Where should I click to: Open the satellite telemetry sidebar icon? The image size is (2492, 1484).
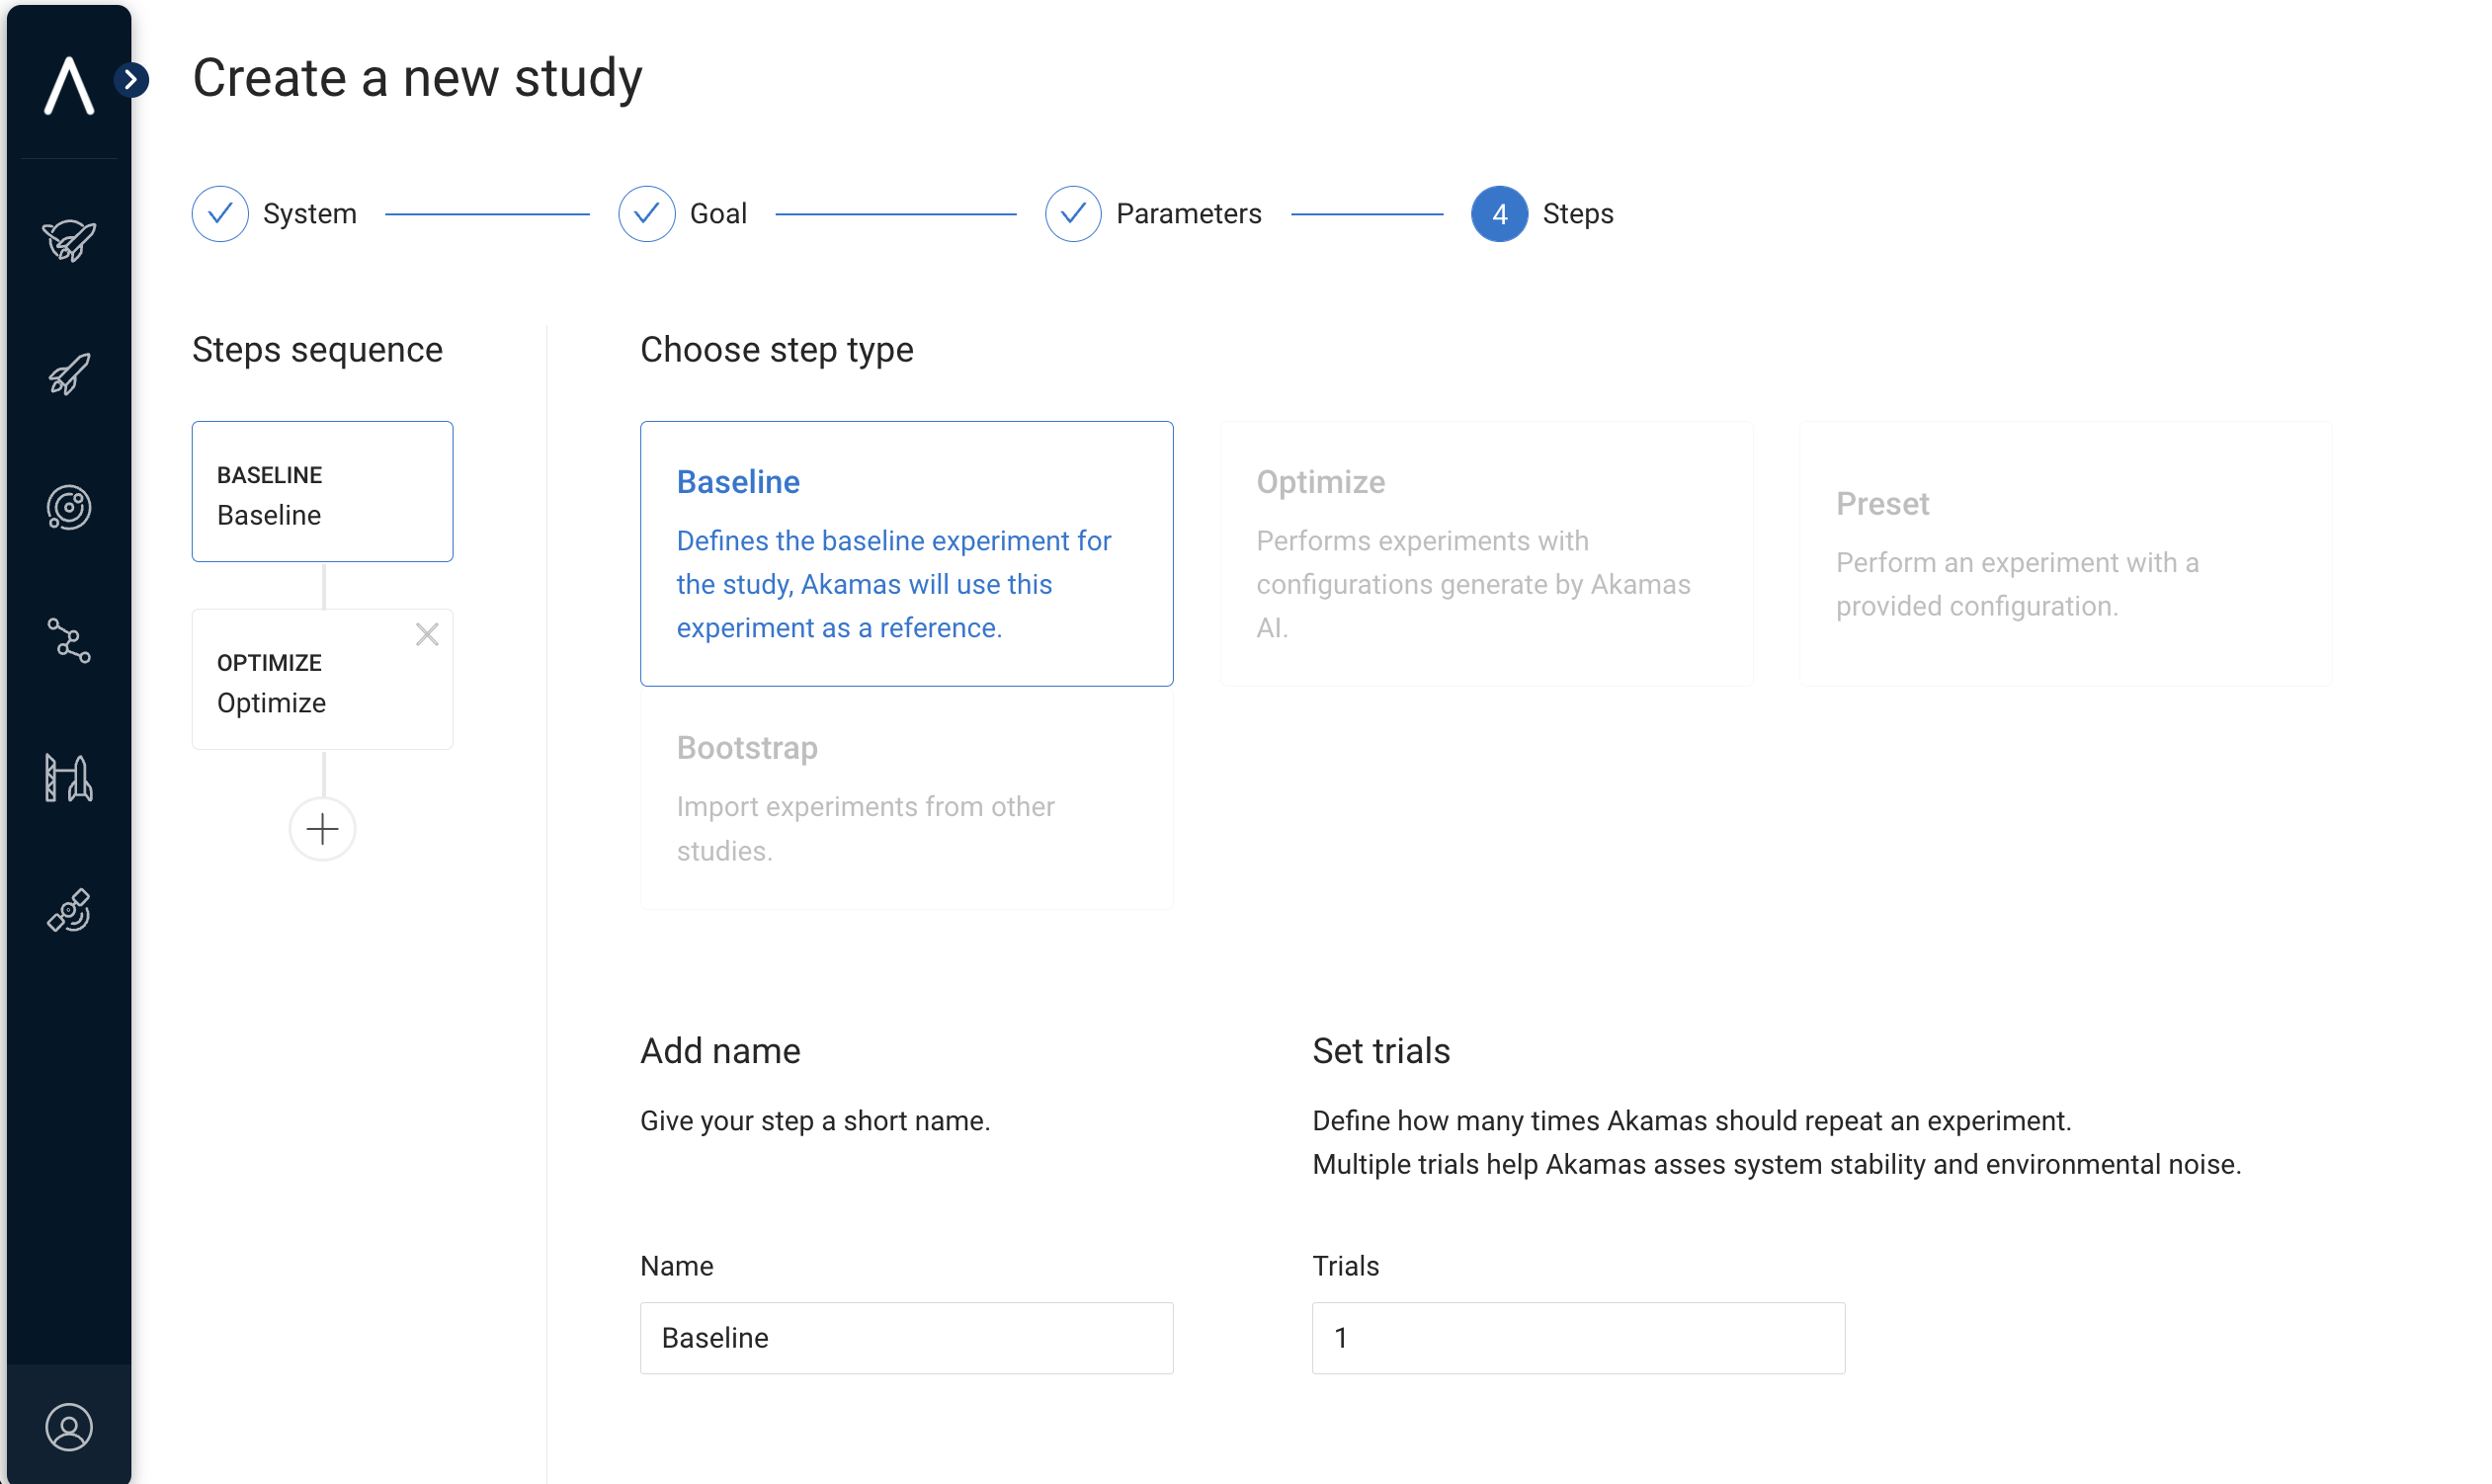[69, 911]
